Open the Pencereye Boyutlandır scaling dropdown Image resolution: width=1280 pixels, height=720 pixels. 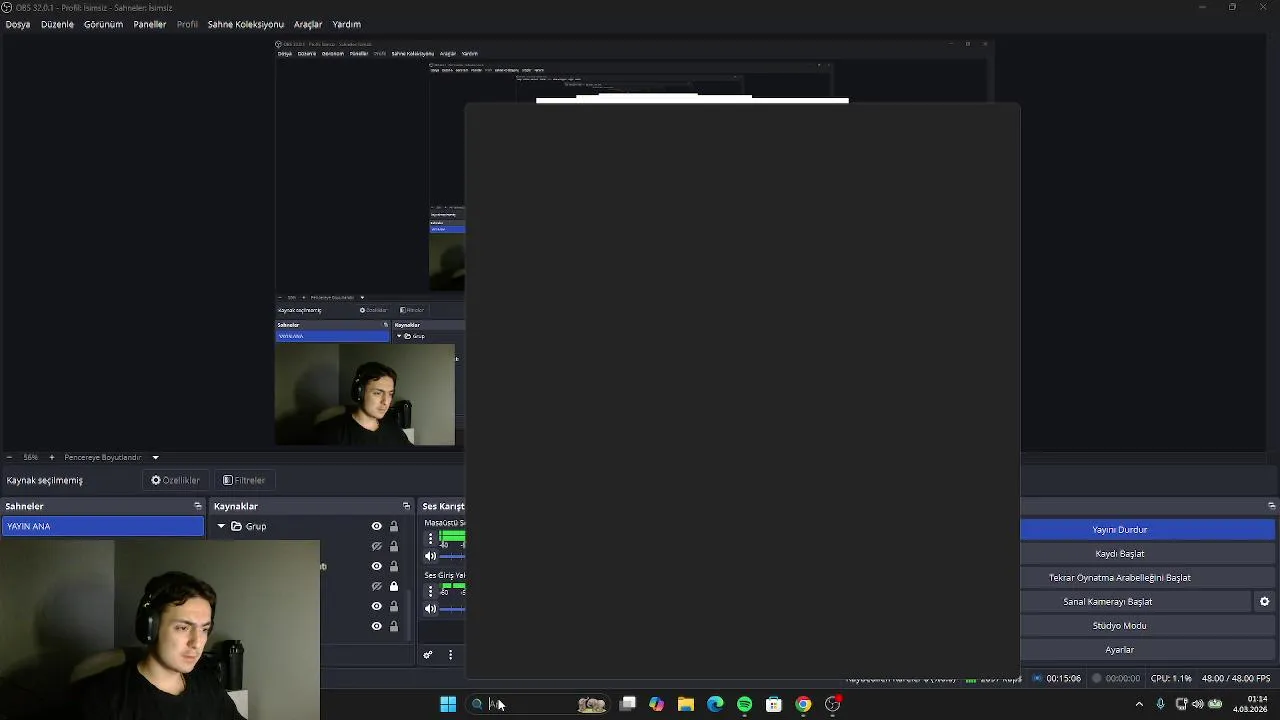tap(155, 457)
